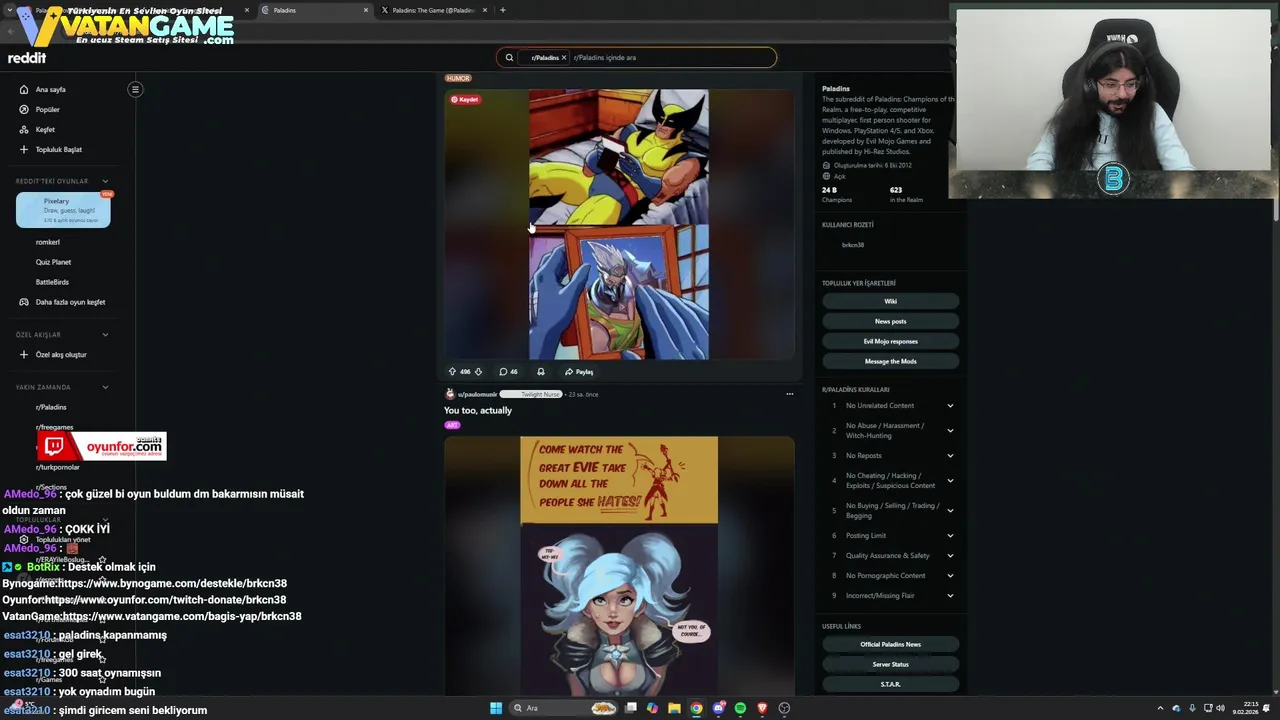Switch to Paladins: The Game X tab

point(432,10)
